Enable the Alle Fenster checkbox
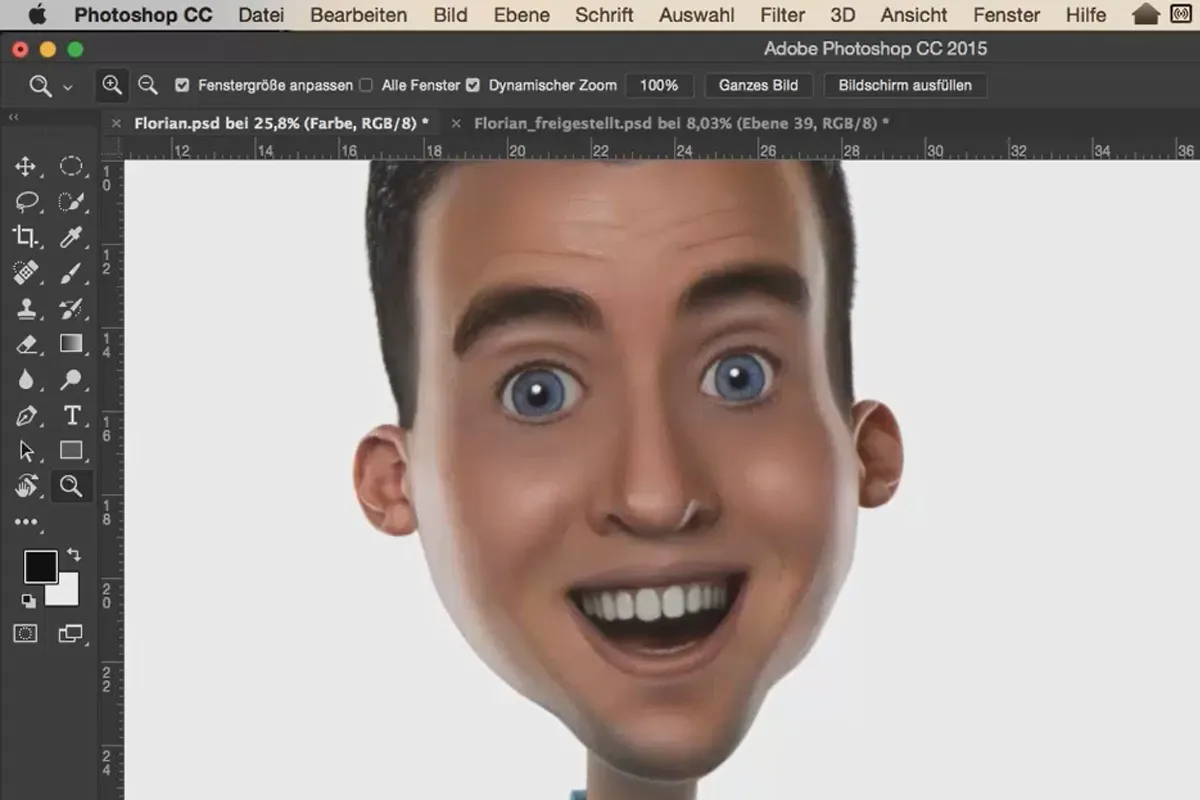The image size is (1200, 800). pos(366,86)
